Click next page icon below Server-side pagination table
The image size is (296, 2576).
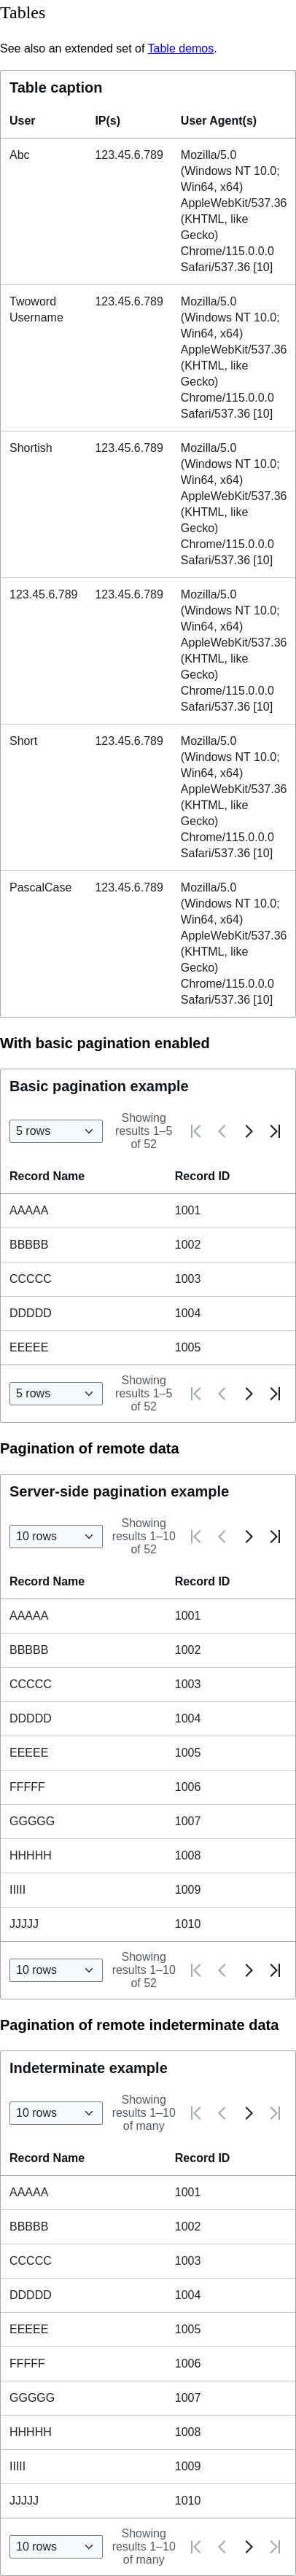(x=248, y=1970)
